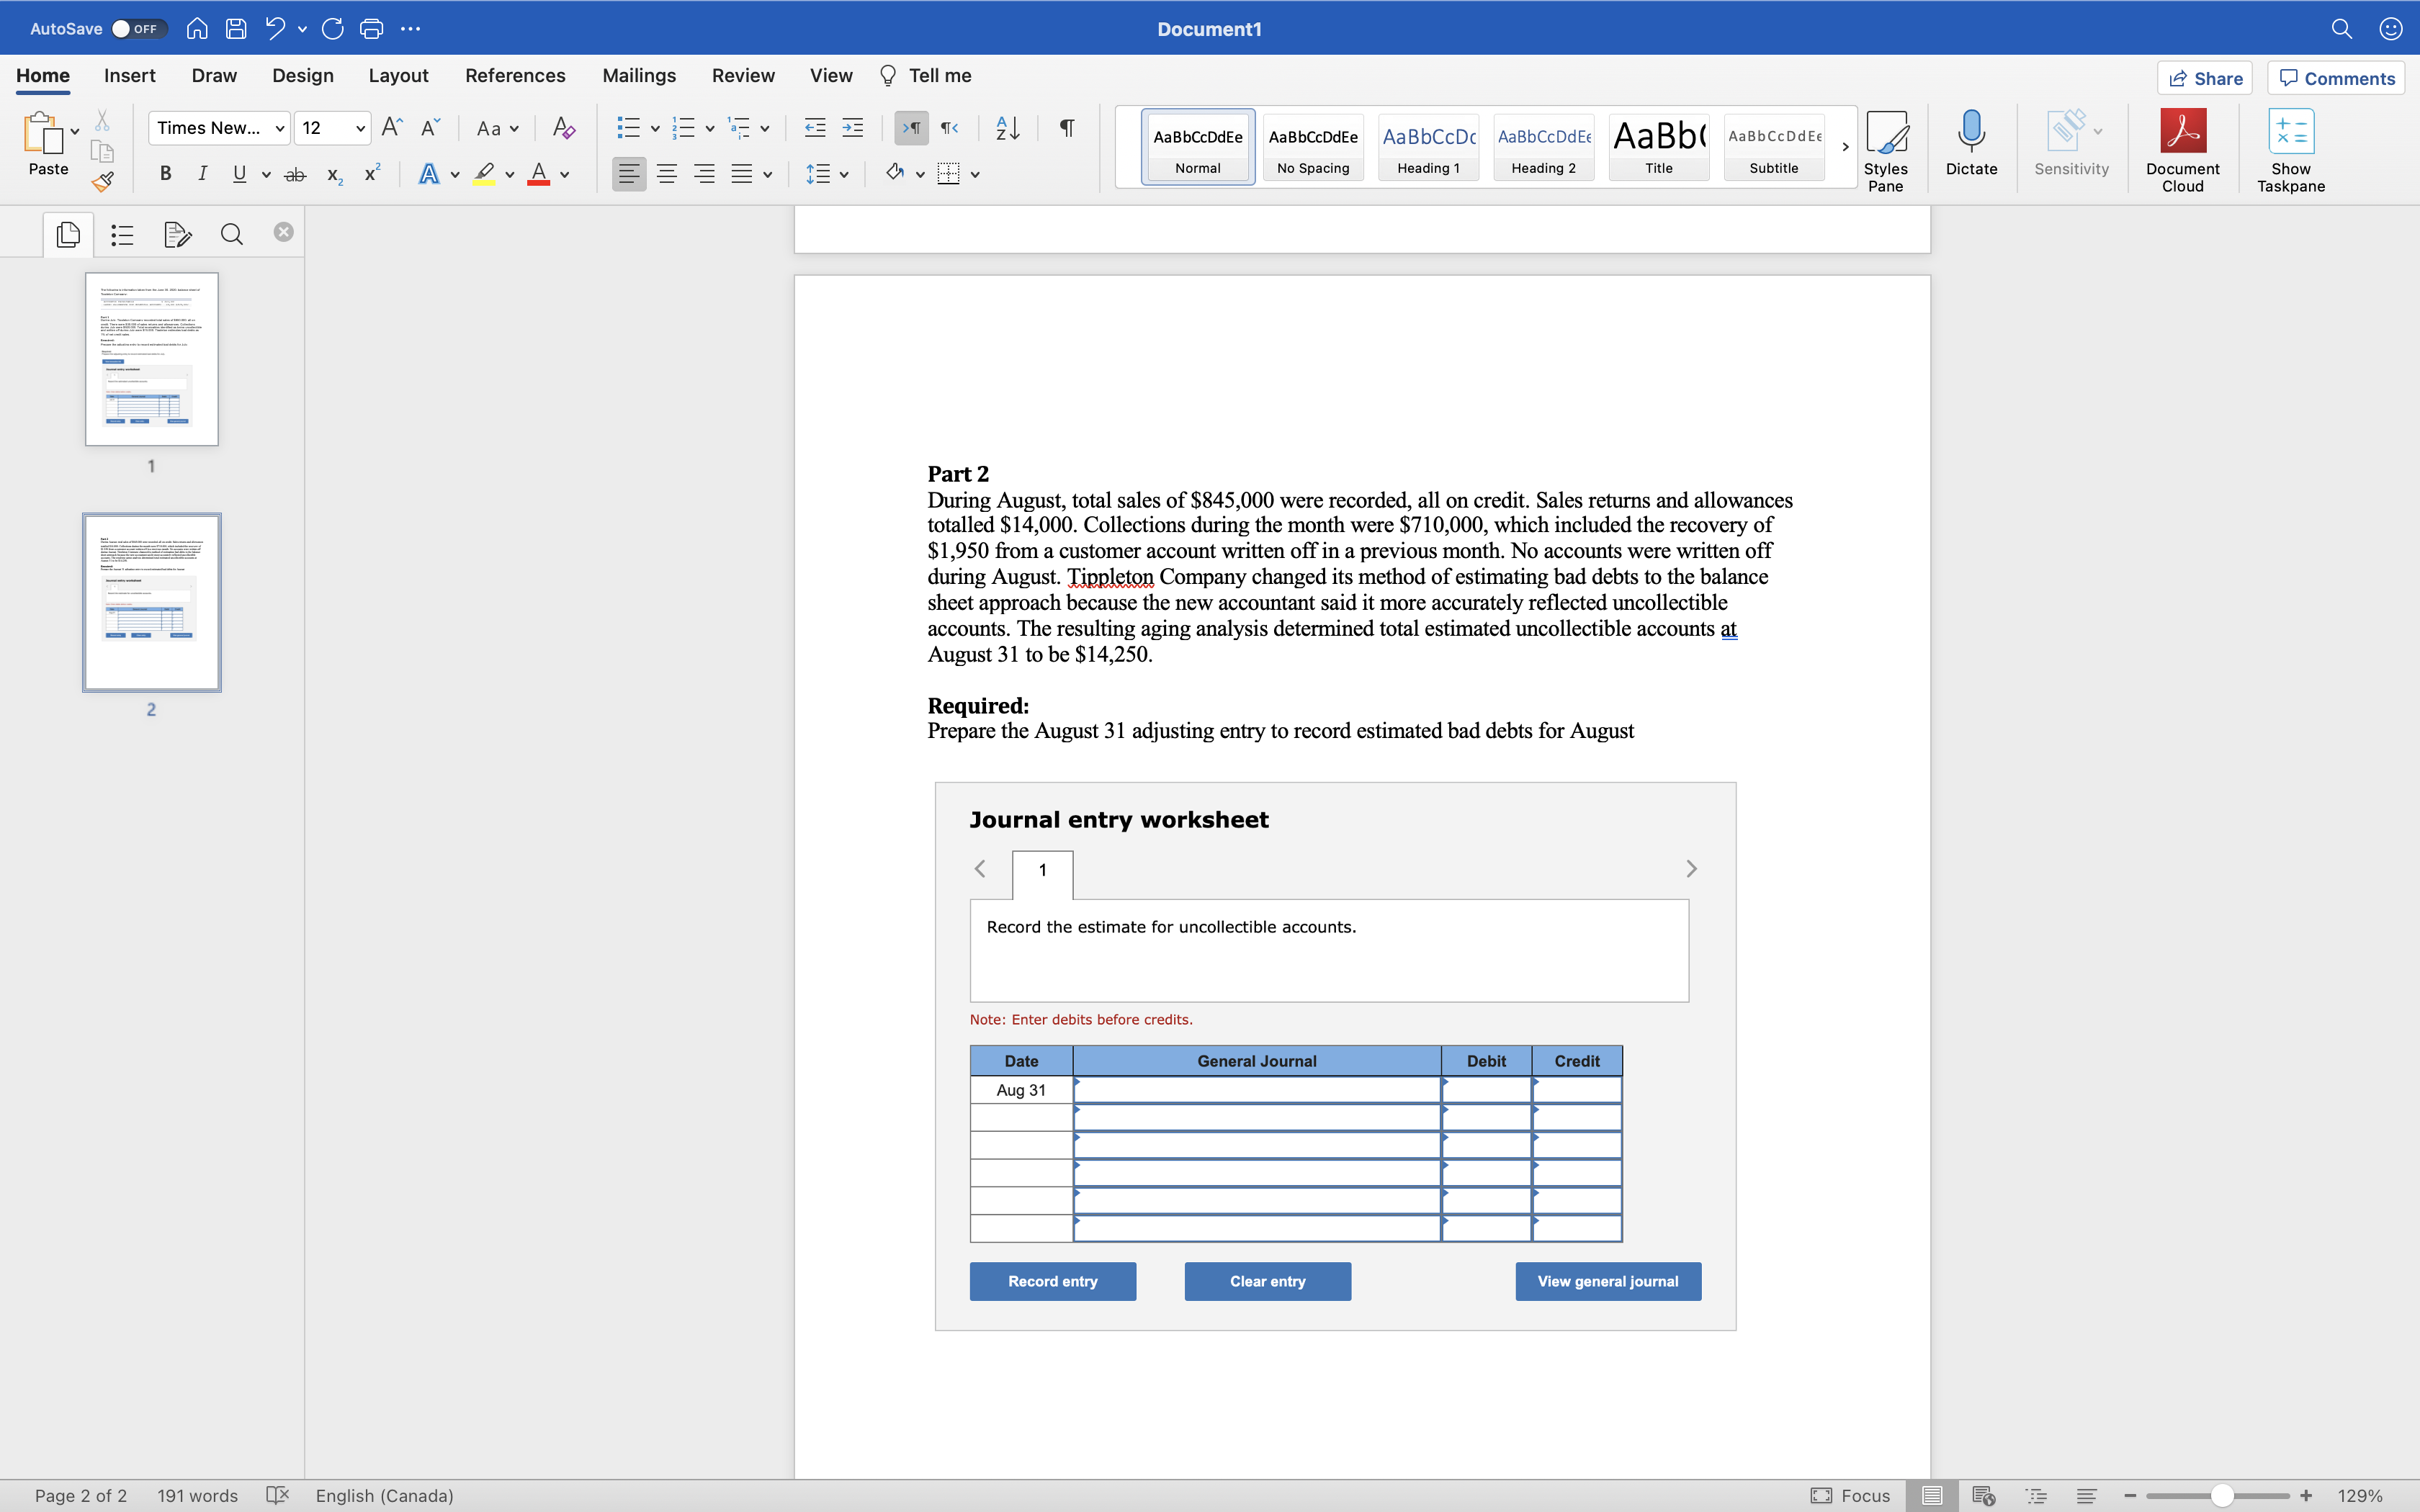
Task: Open the Styles Pane
Action: point(1887,148)
